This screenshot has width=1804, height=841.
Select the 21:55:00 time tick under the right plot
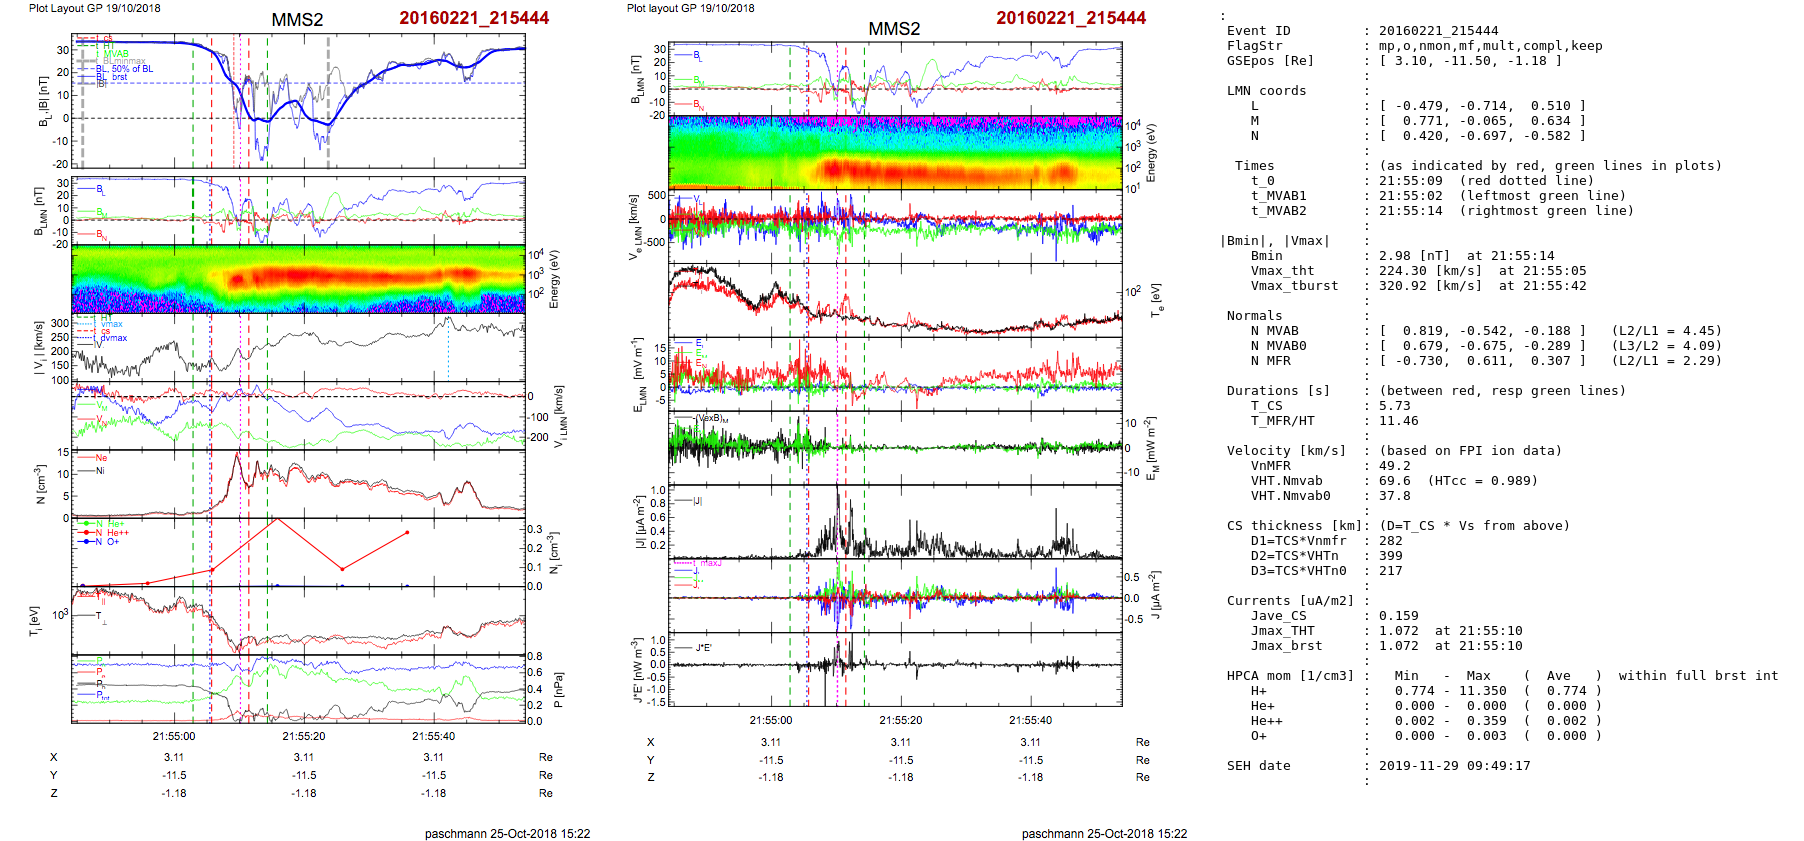point(771,720)
